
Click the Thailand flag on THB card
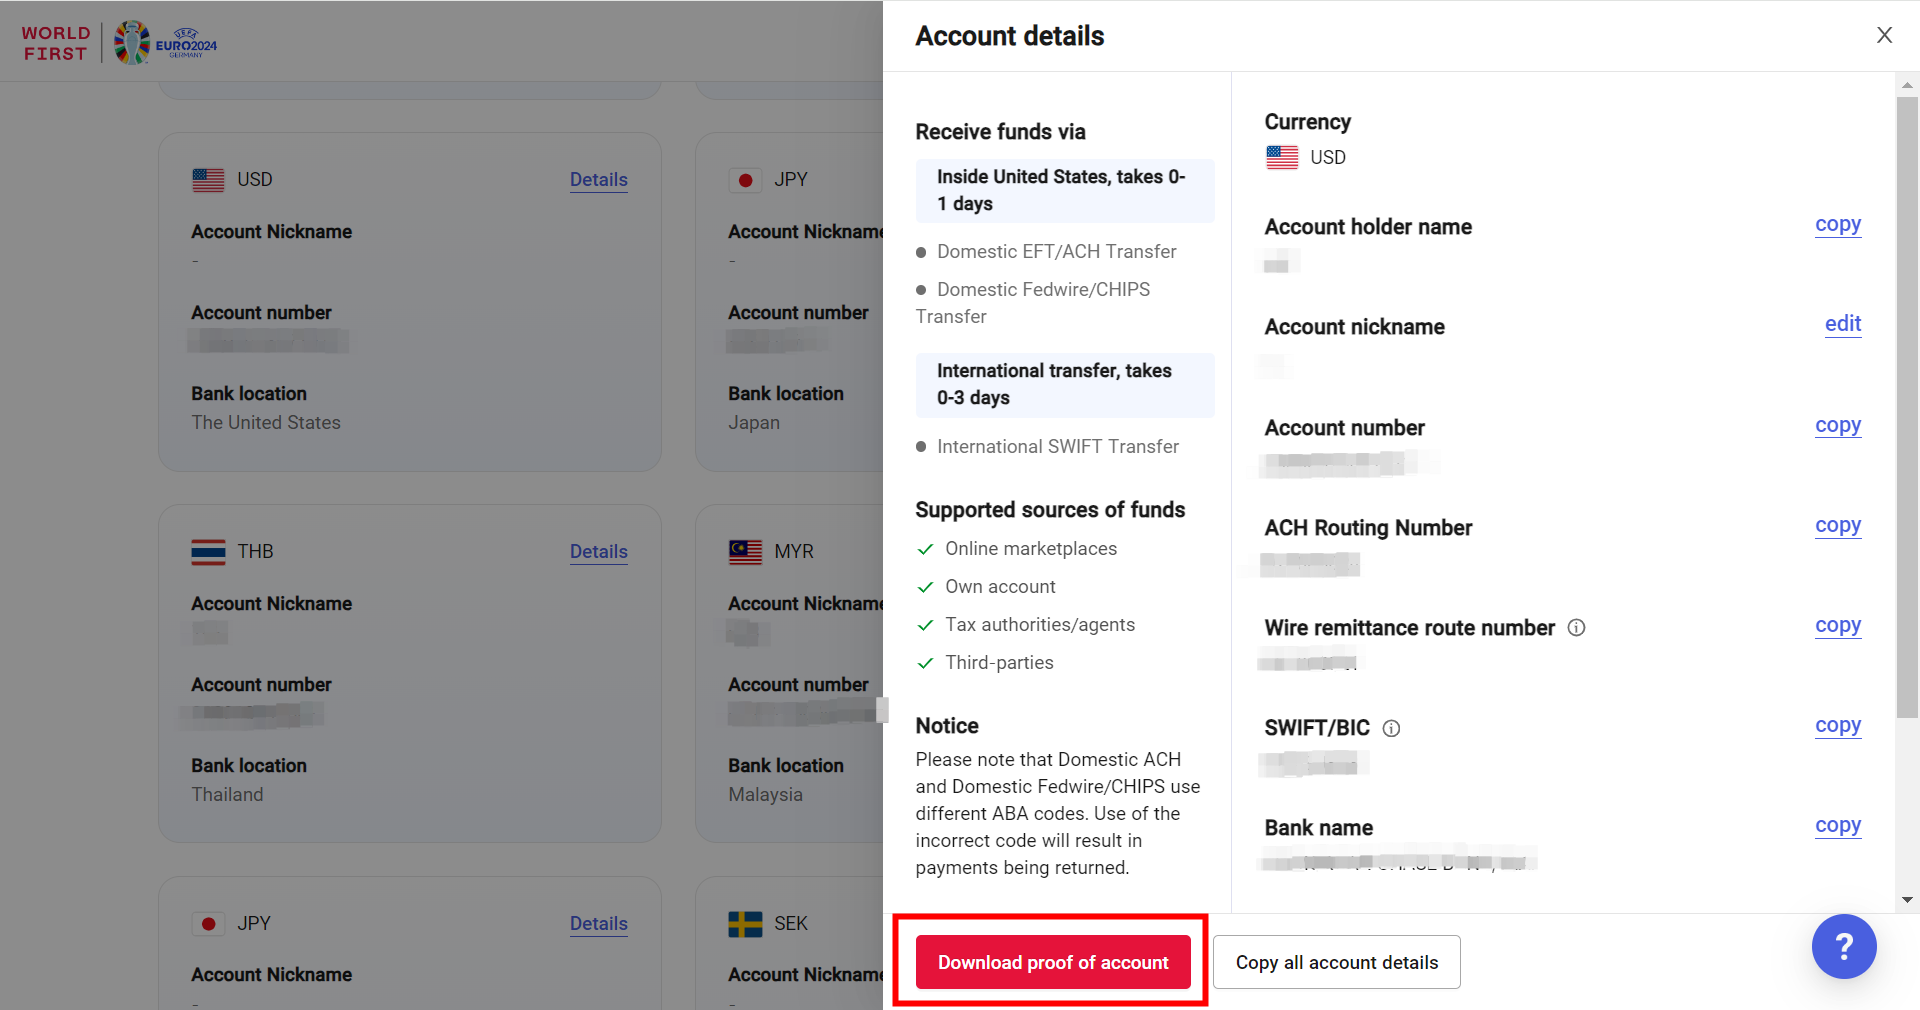coord(208,552)
